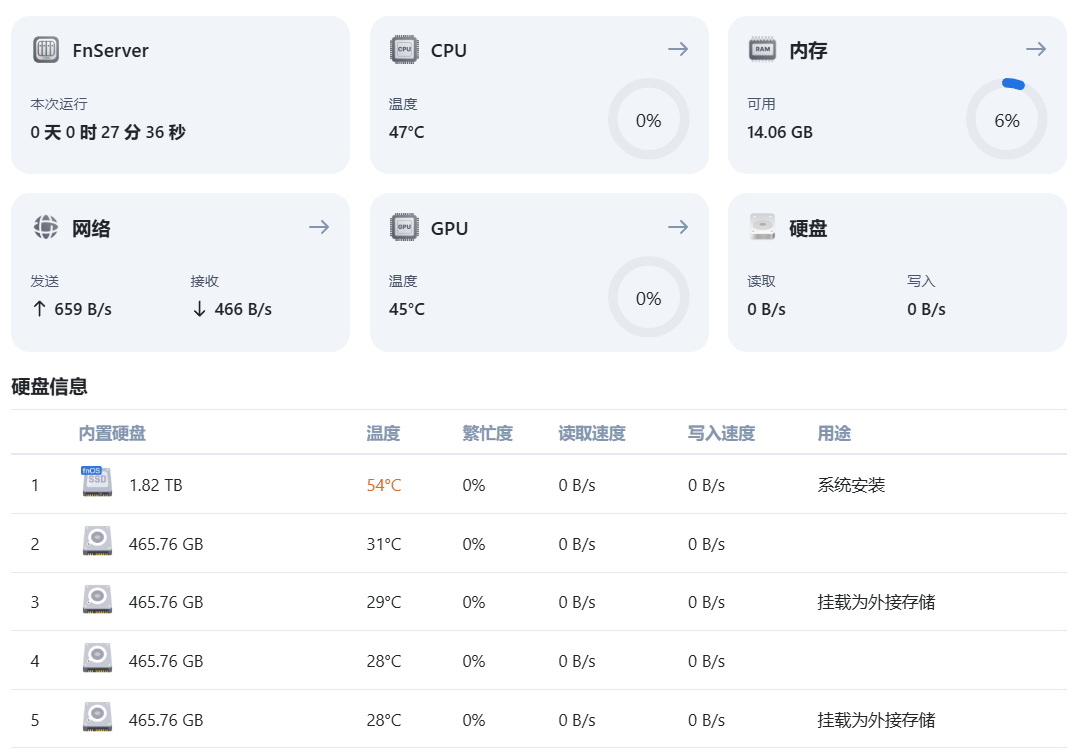The height and width of the screenshot is (750, 1073).
Task: Click the GPU chip icon
Action: (x=404, y=228)
